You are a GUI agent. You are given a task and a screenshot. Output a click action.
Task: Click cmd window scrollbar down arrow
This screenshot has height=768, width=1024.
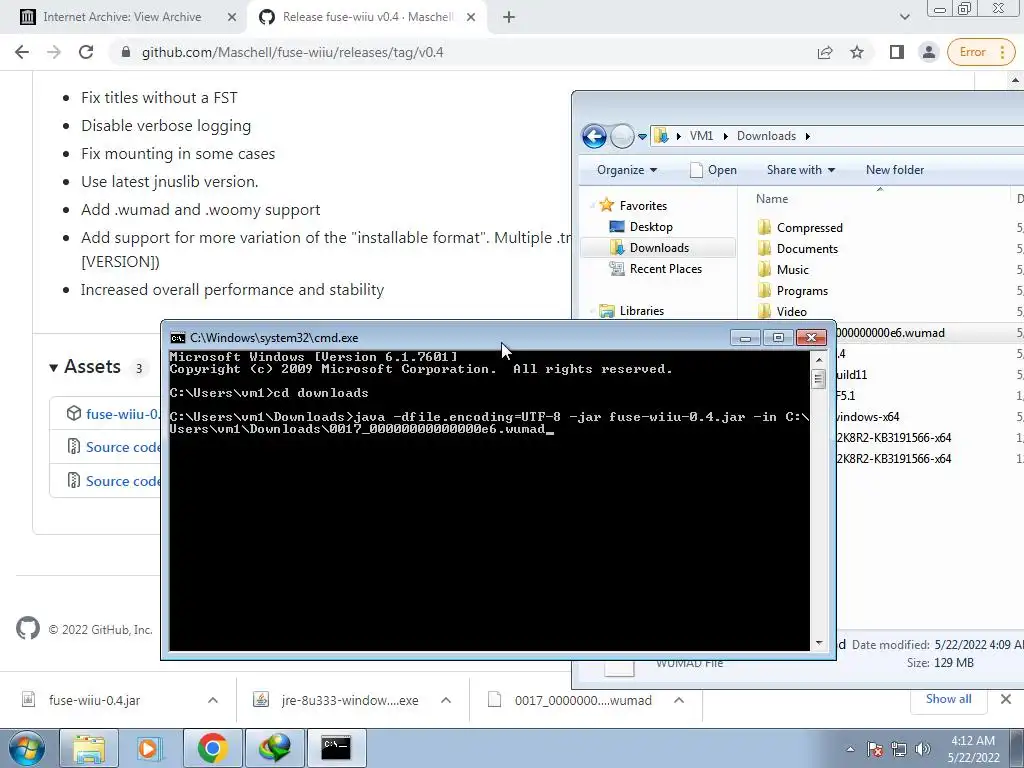tap(819, 643)
